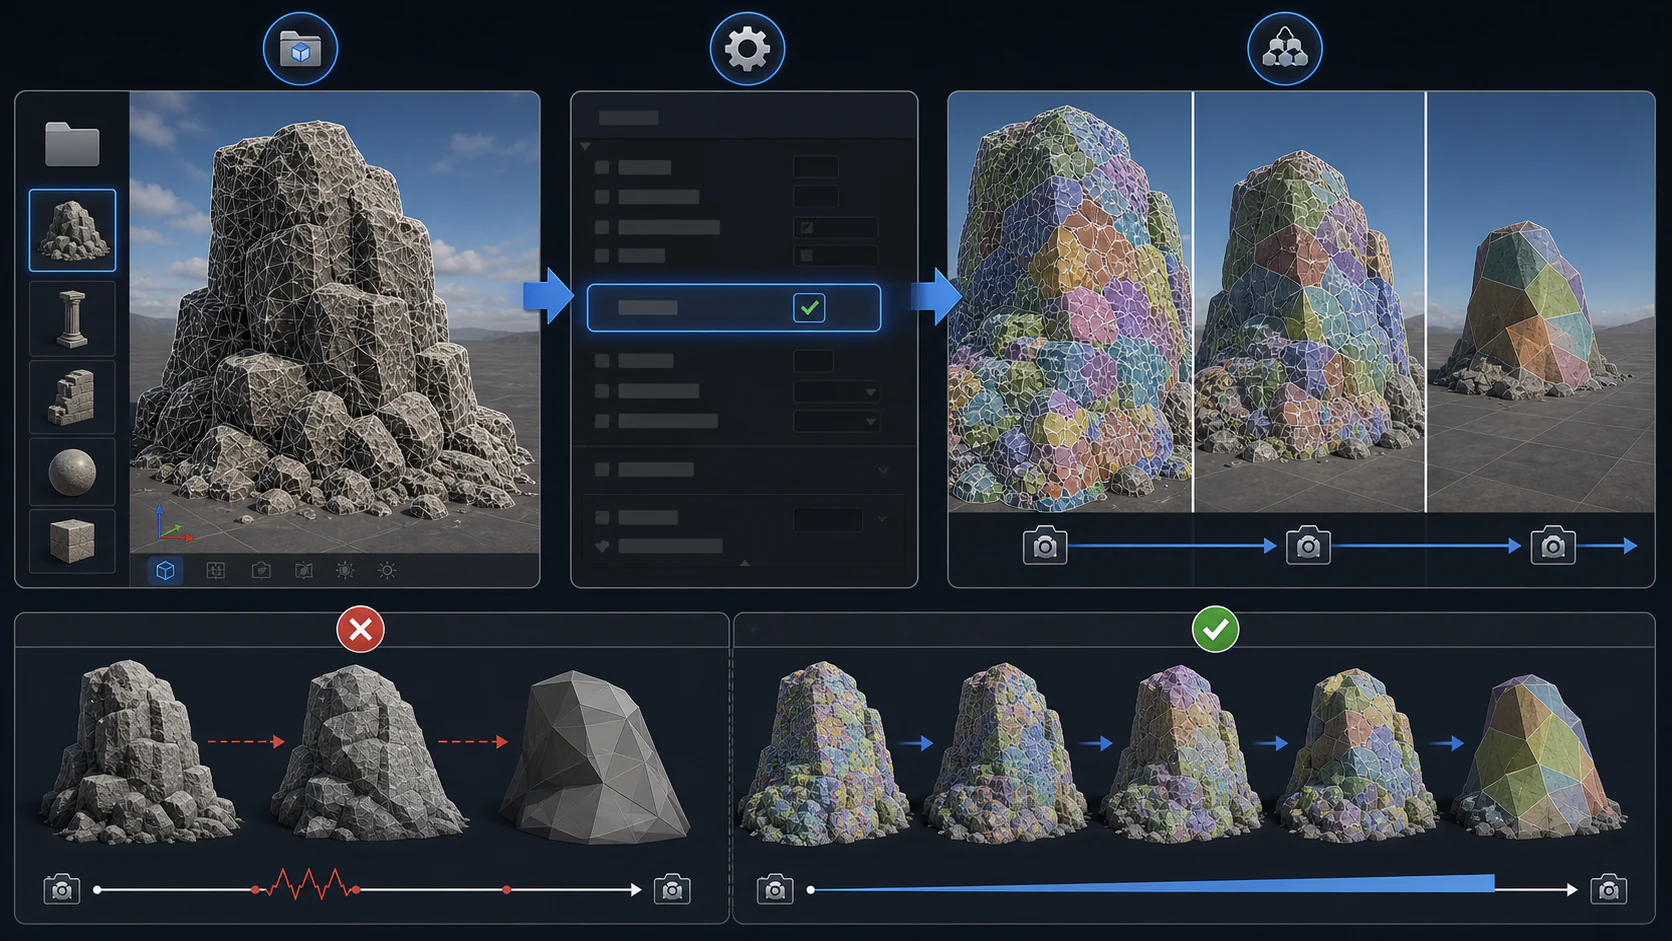Click the camera icon ending the red timeline
Image resolution: width=1672 pixels, height=941 pixels.
tap(672, 889)
